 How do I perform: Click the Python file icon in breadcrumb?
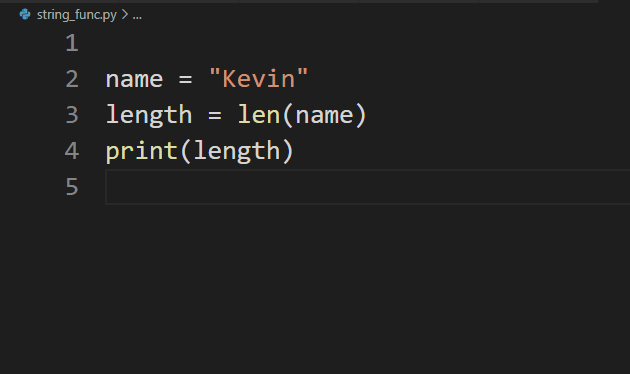coord(25,15)
